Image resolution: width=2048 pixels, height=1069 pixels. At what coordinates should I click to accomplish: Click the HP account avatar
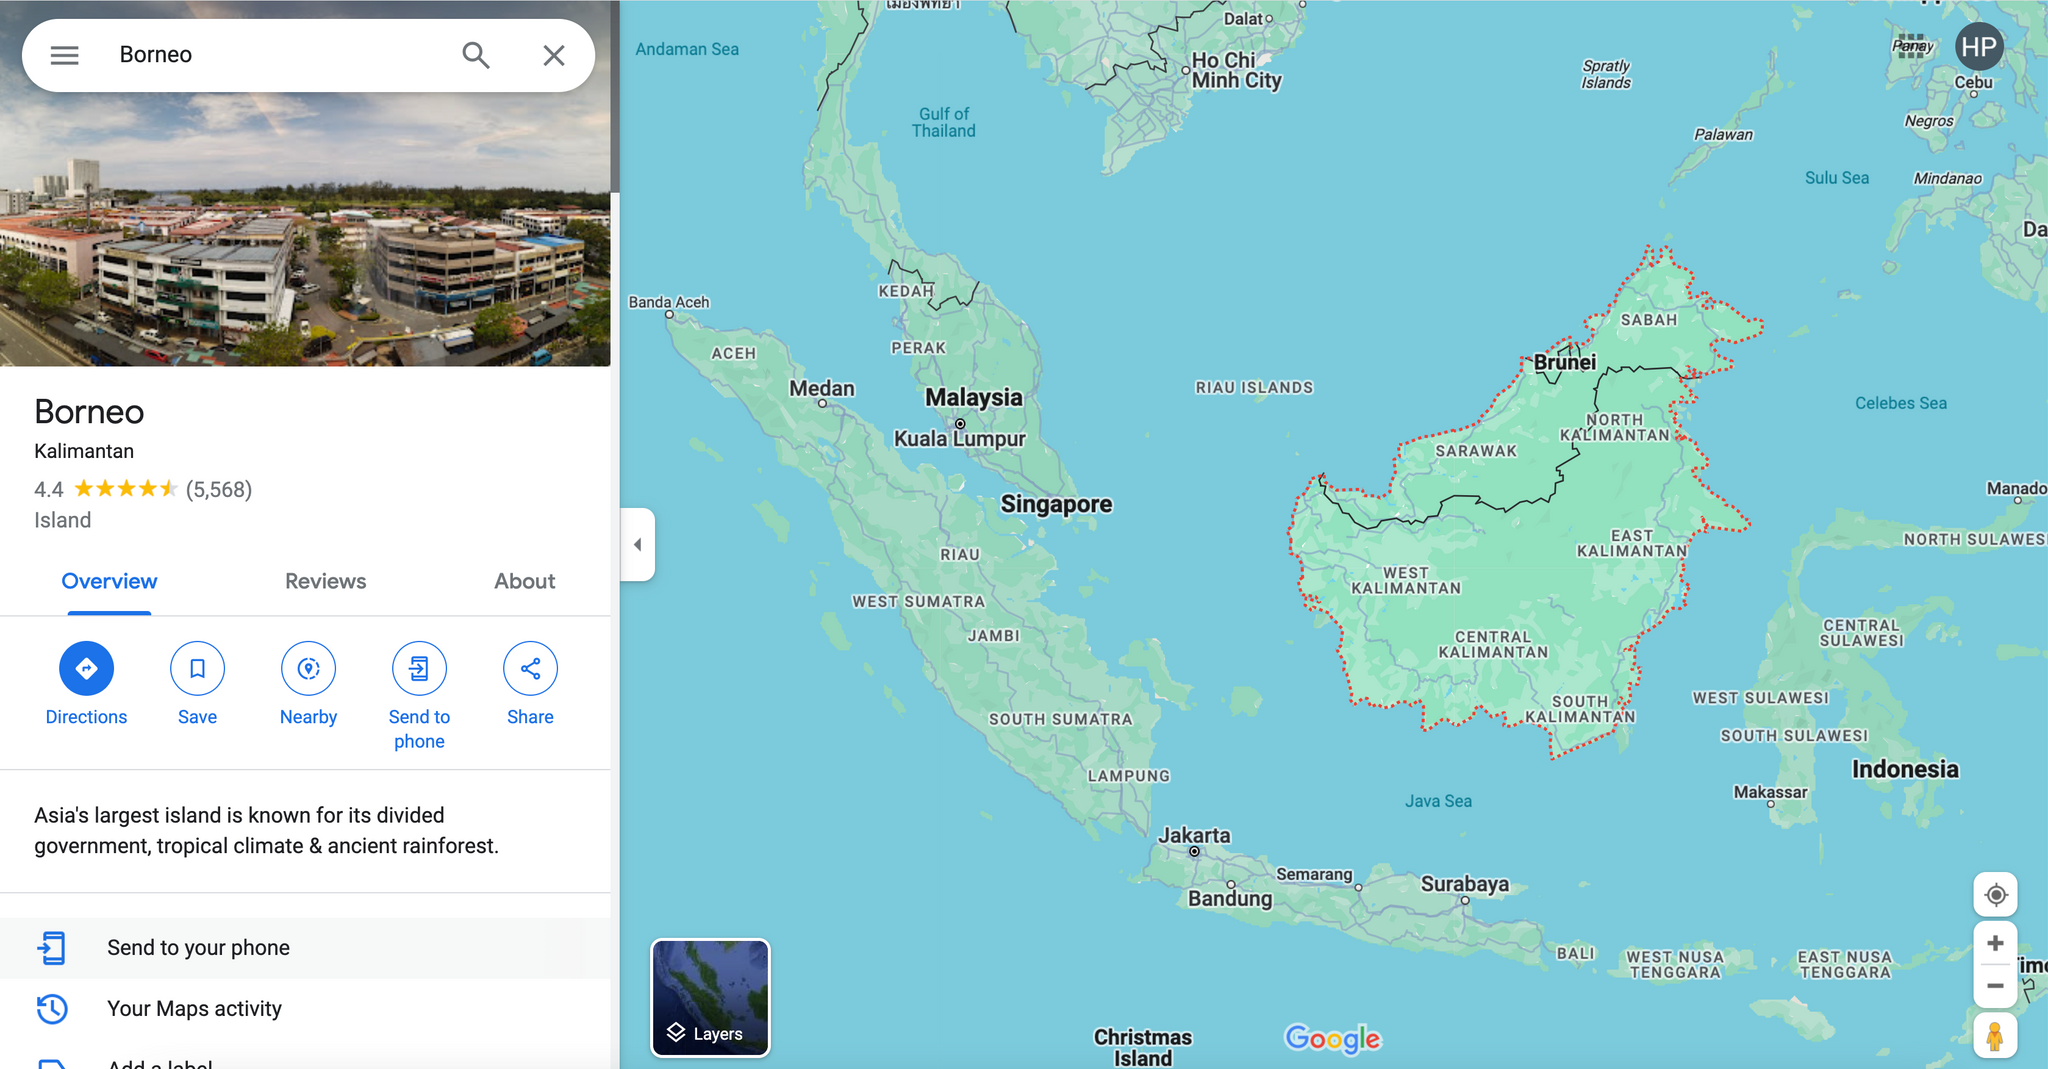[x=1978, y=47]
